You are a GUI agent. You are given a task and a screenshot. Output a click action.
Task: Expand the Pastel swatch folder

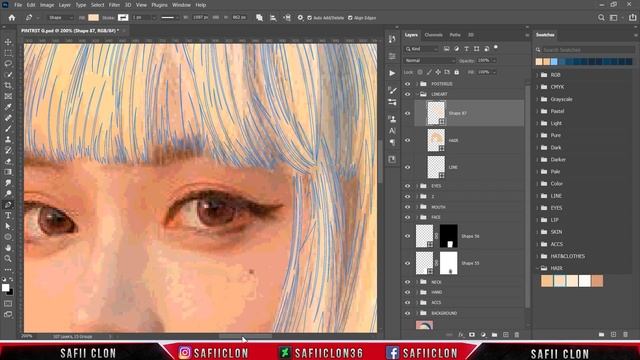(x=538, y=111)
